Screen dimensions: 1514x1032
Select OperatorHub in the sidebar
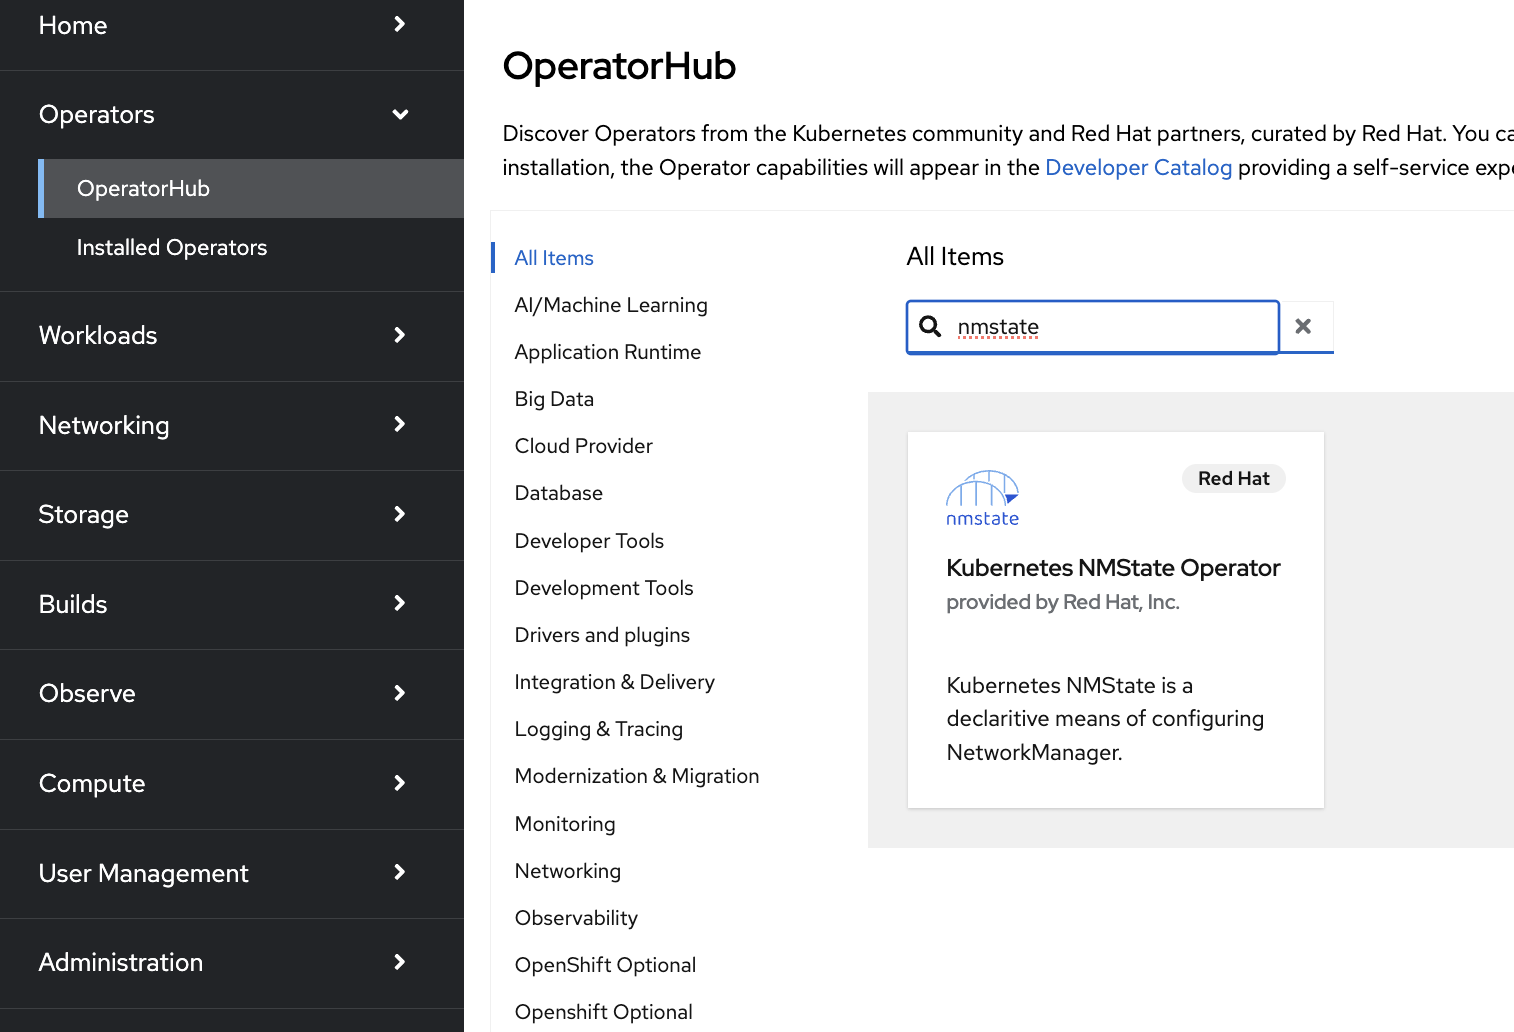click(143, 188)
